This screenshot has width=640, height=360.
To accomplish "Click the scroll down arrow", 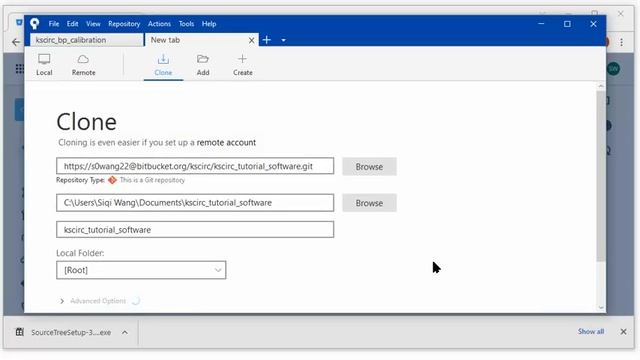I will click(x=601, y=308).
